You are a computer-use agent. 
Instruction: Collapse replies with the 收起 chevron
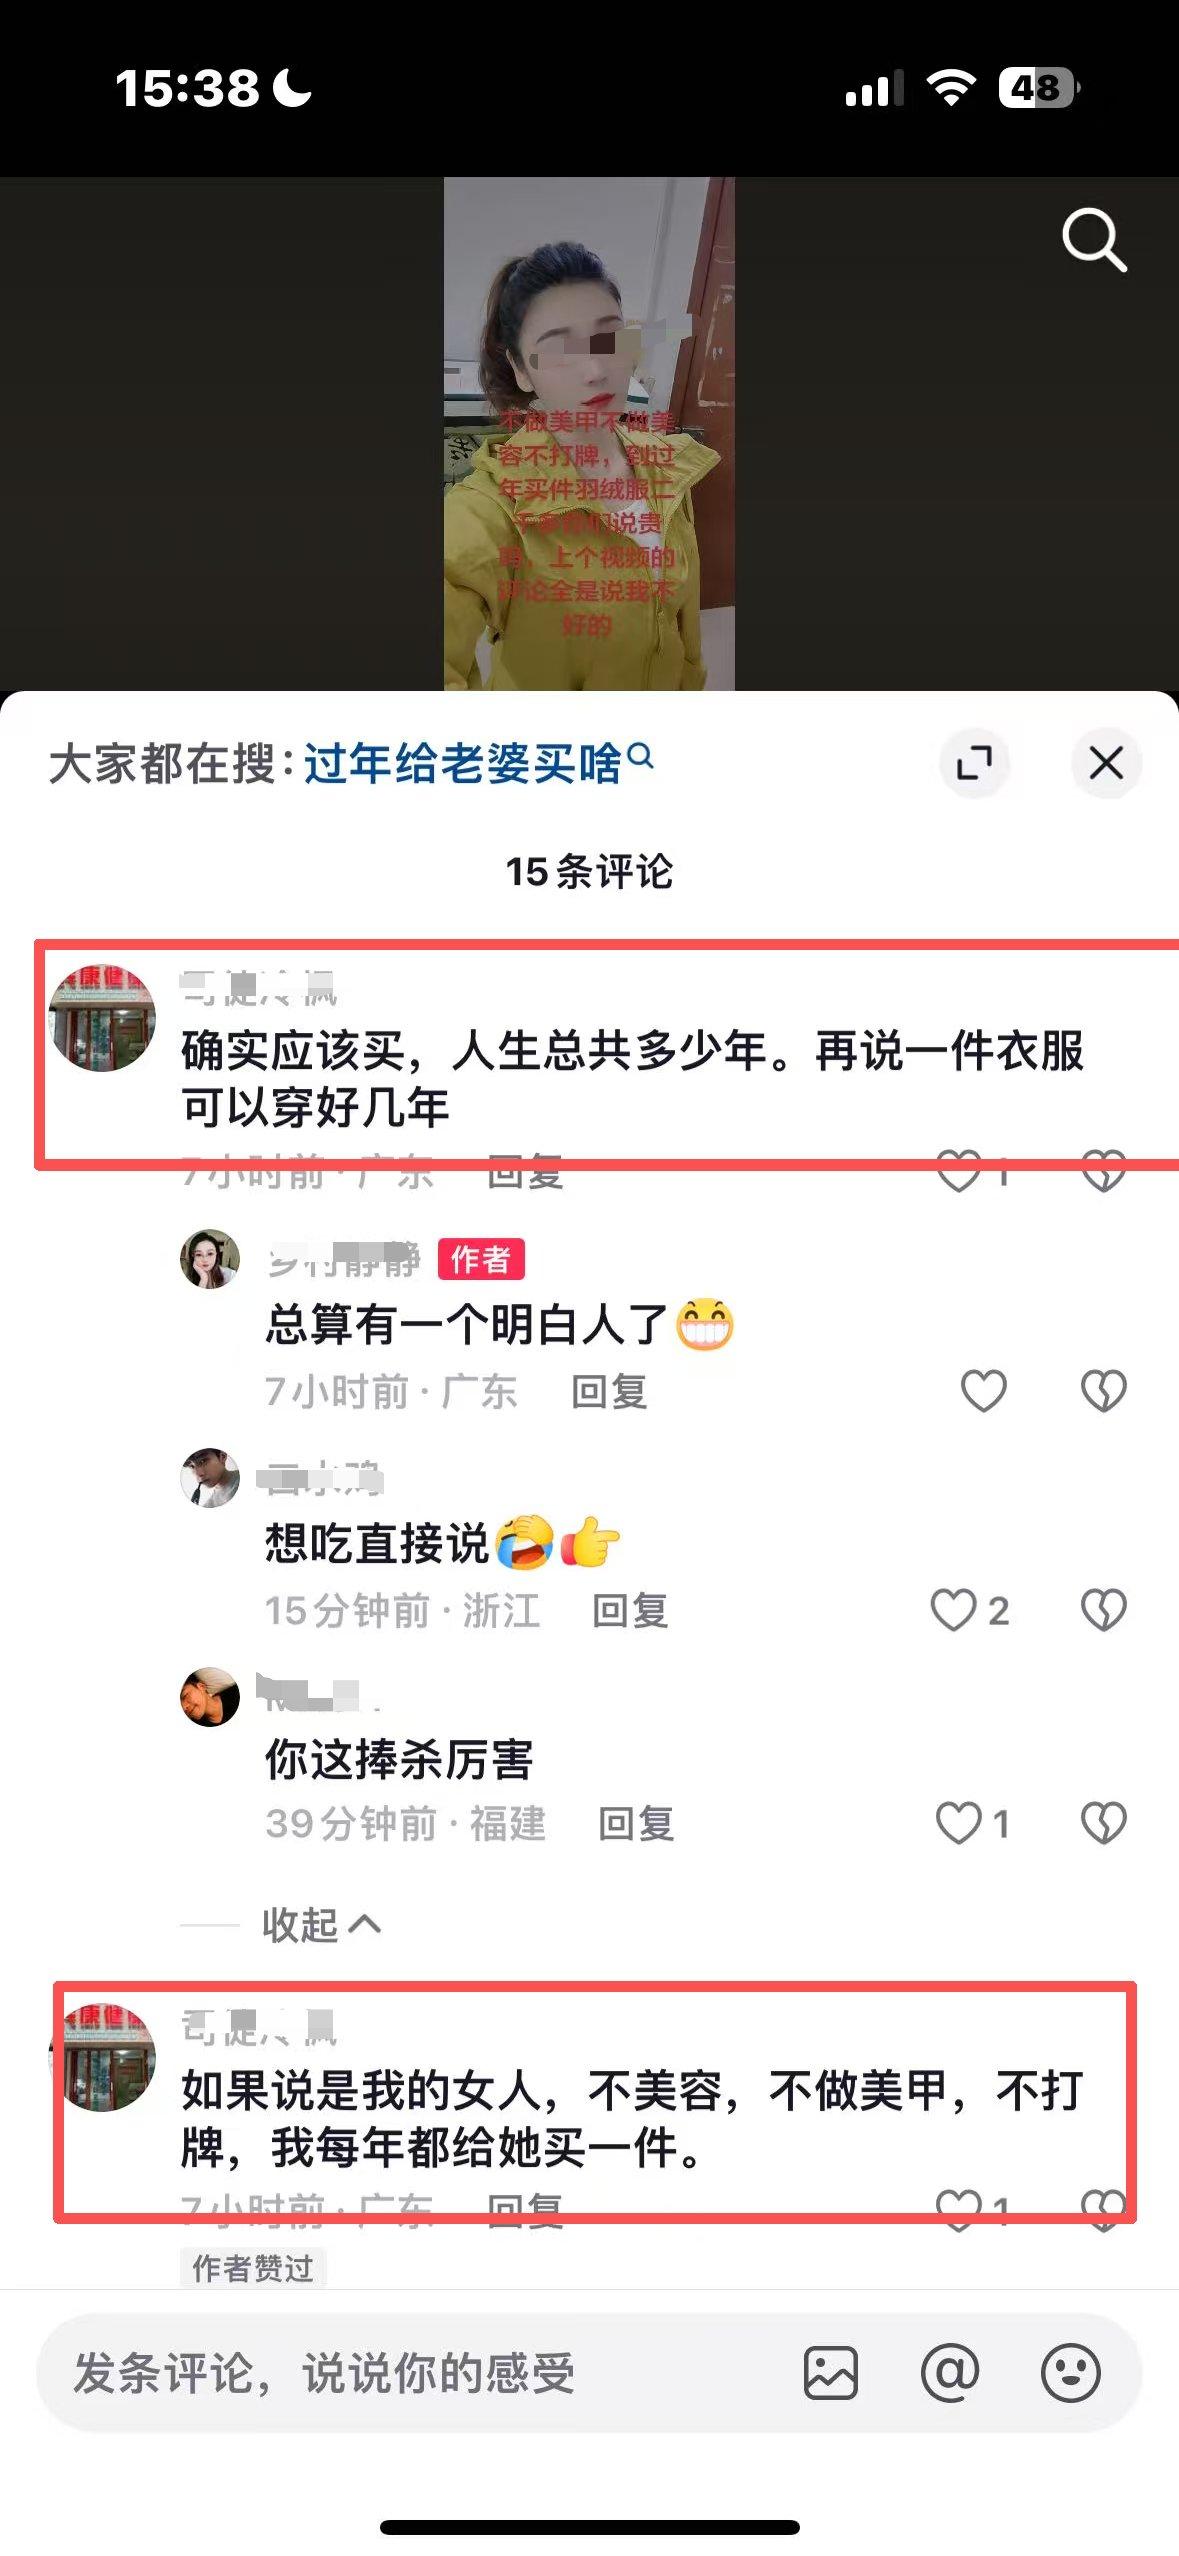[322, 1924]
